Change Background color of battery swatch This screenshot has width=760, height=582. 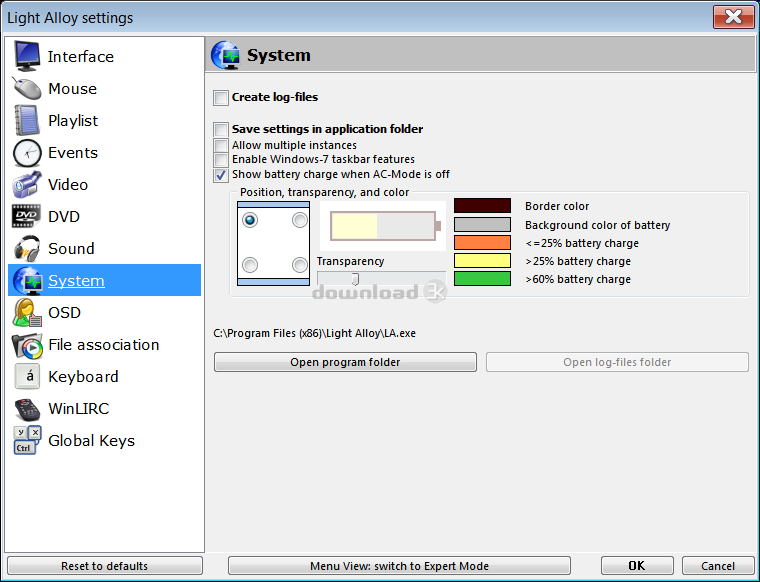click(x=482, y=224)
